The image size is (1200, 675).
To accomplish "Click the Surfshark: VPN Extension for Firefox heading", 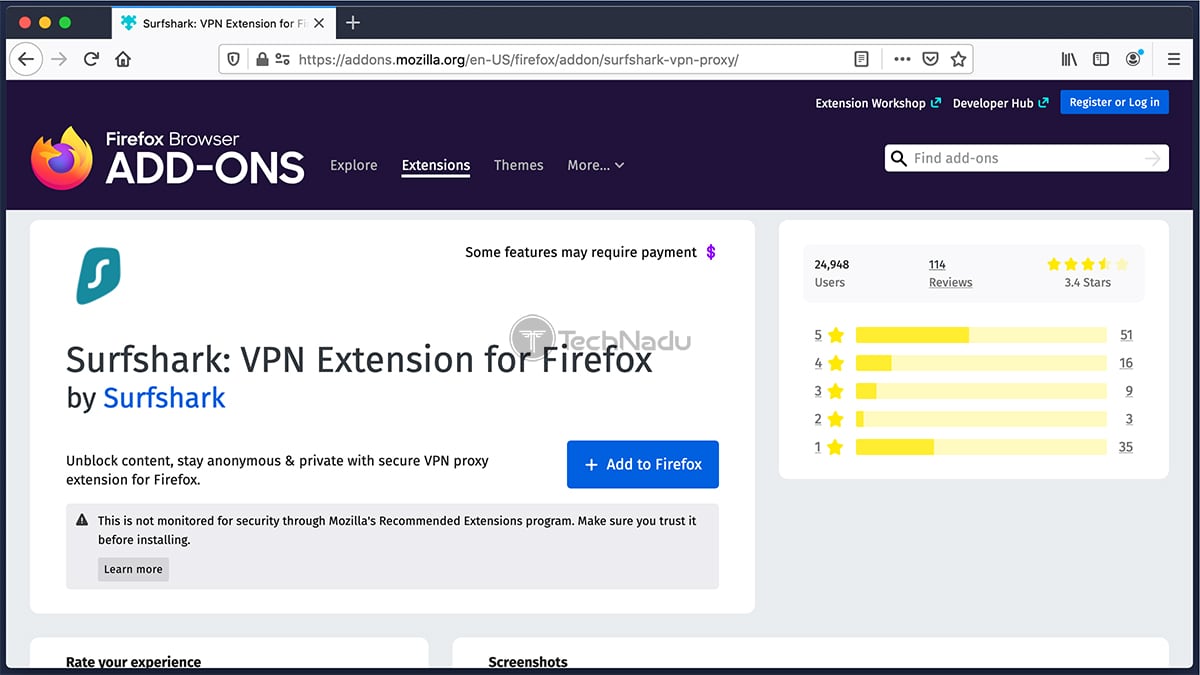I will (x=359, y=358).
